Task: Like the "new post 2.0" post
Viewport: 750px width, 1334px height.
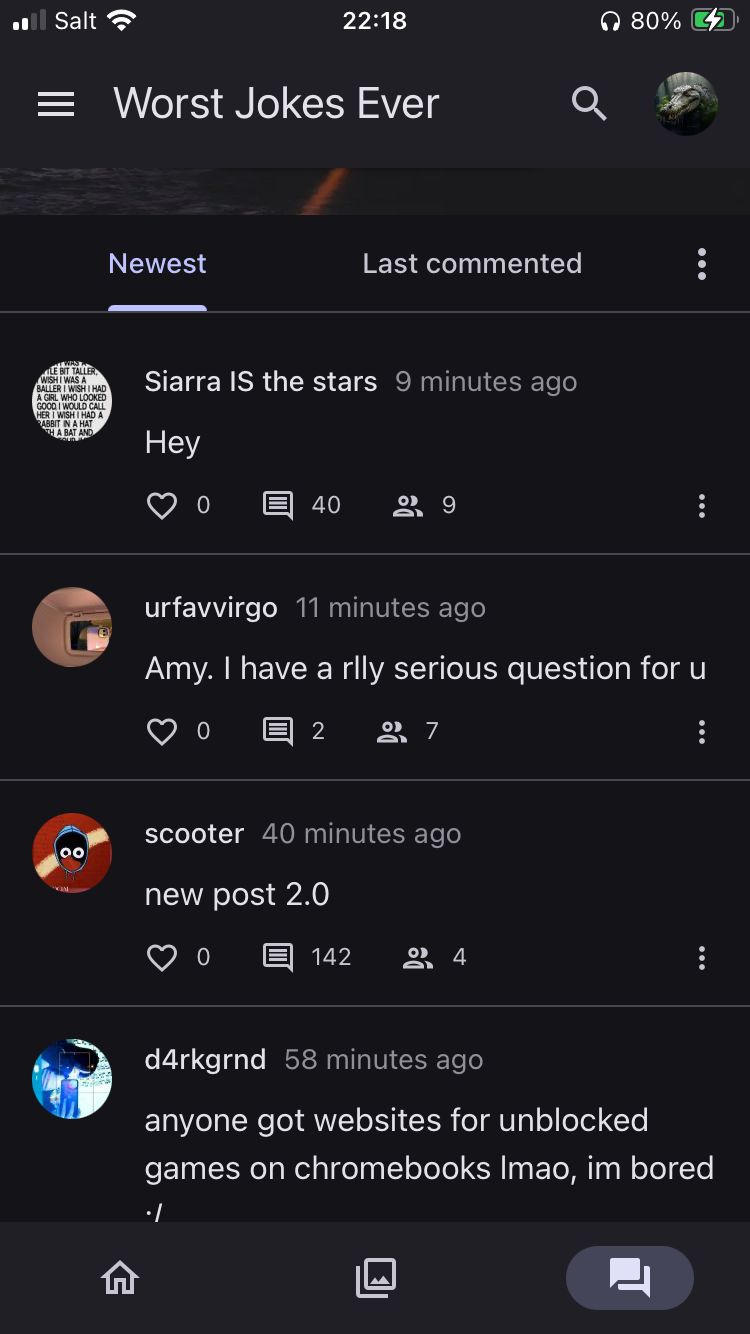Action: (162, 957)
